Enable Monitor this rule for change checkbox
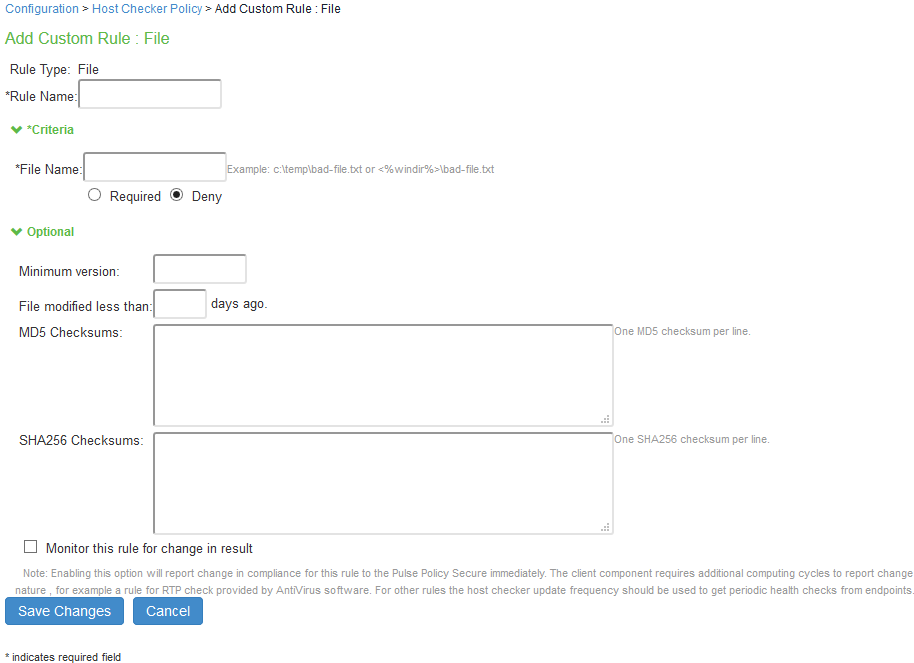 (x=30, y=546)
